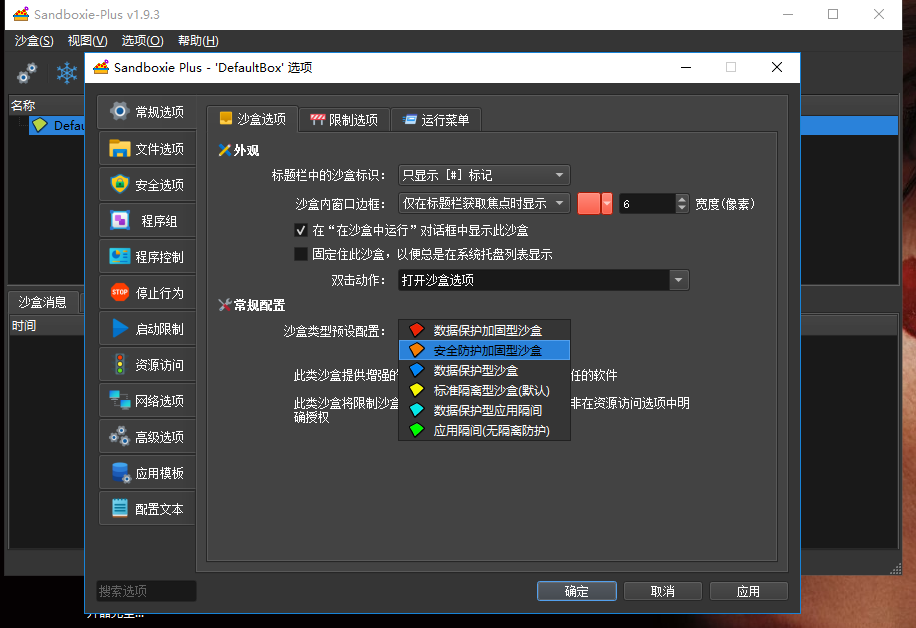Screen dimensions: 916x628
Task: Toggle 在“在沙盒中运行”对话框中显示此沙盒 checkbox
Action: (x=301, y=230)
